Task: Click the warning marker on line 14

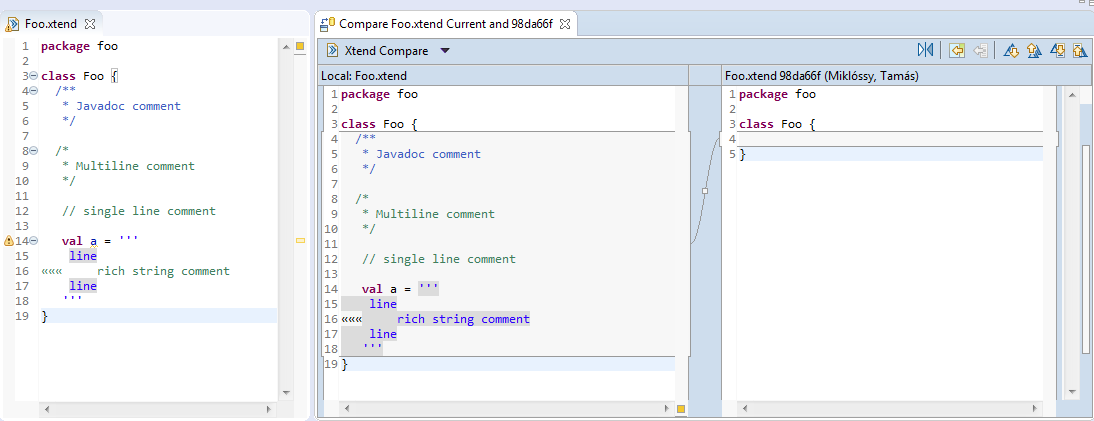Action: click(x=8, y=241)
